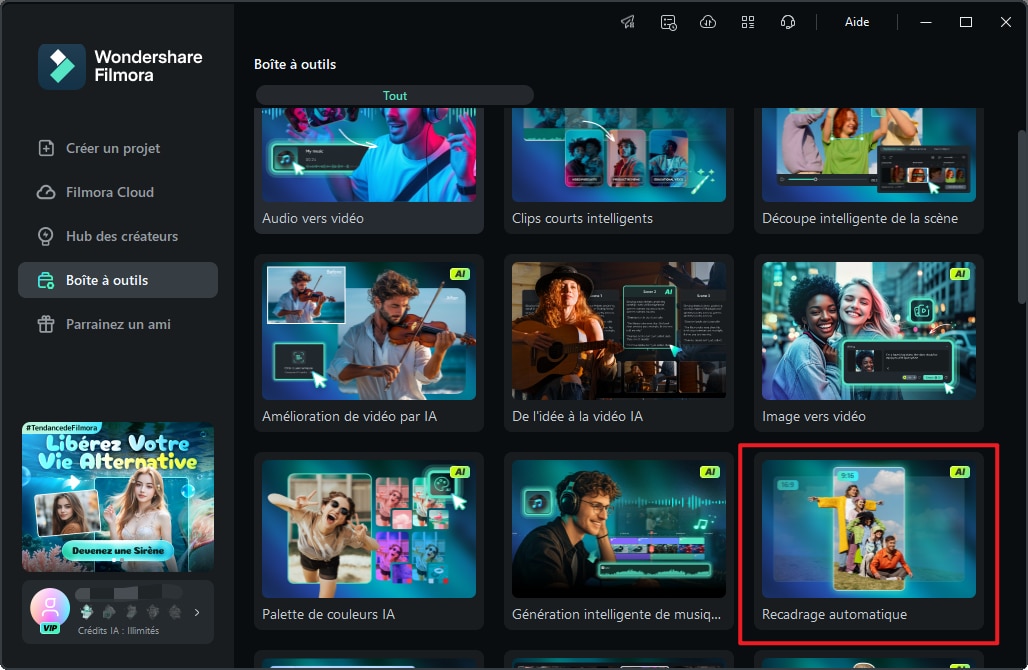This screenshot has height=670, width=1028.
Task: Click the toolbox icon beside Boîte à outils
Action: tap(46, 281)
